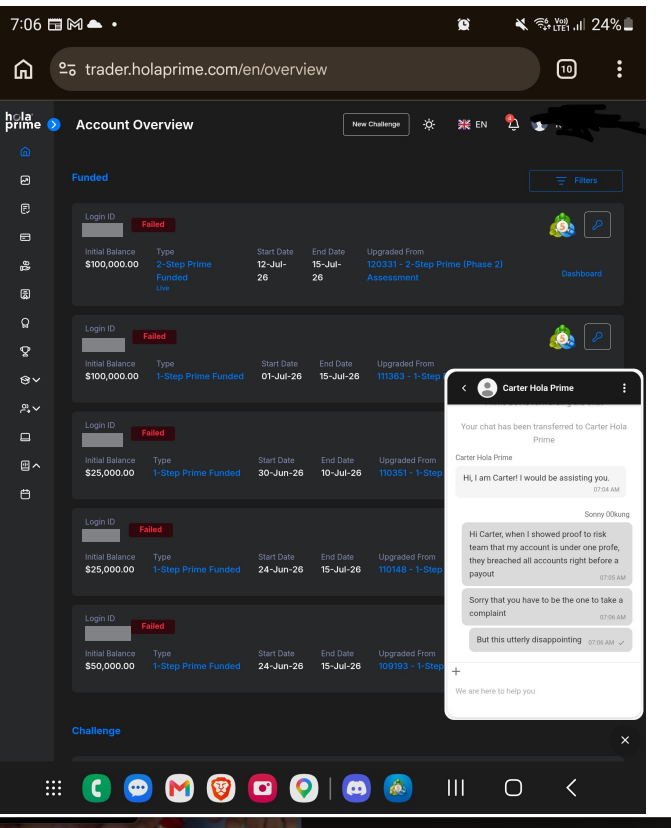Open the Messages app in dock
Viewport: 671px width, 828px height.
click(138, 788)
